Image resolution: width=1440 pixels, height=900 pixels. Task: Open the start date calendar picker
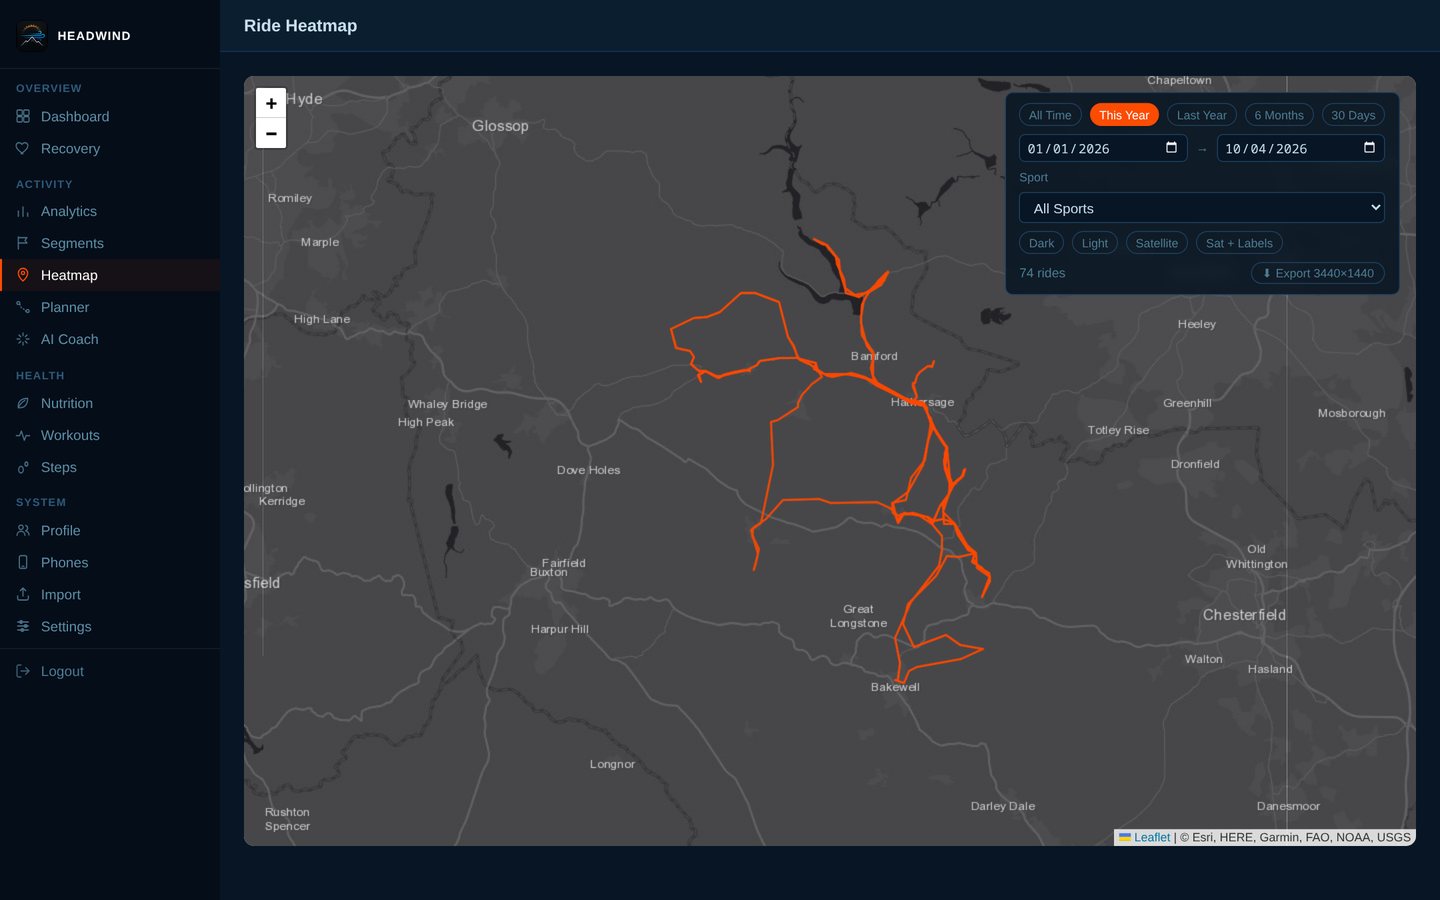coord(1171,148)
